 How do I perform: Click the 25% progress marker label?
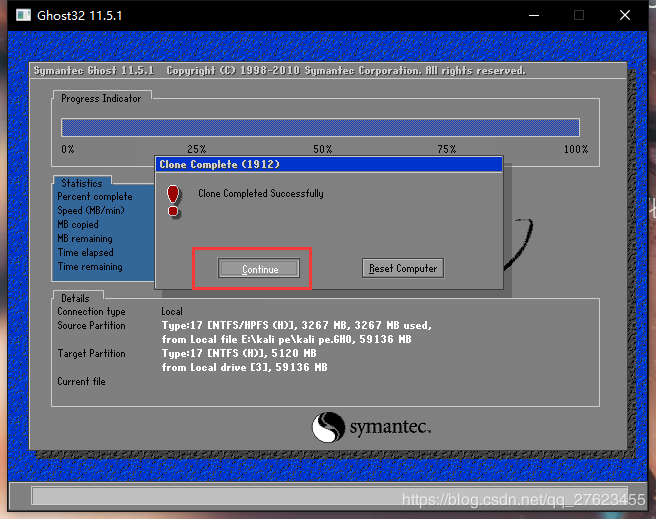click(x=197, y=149)
